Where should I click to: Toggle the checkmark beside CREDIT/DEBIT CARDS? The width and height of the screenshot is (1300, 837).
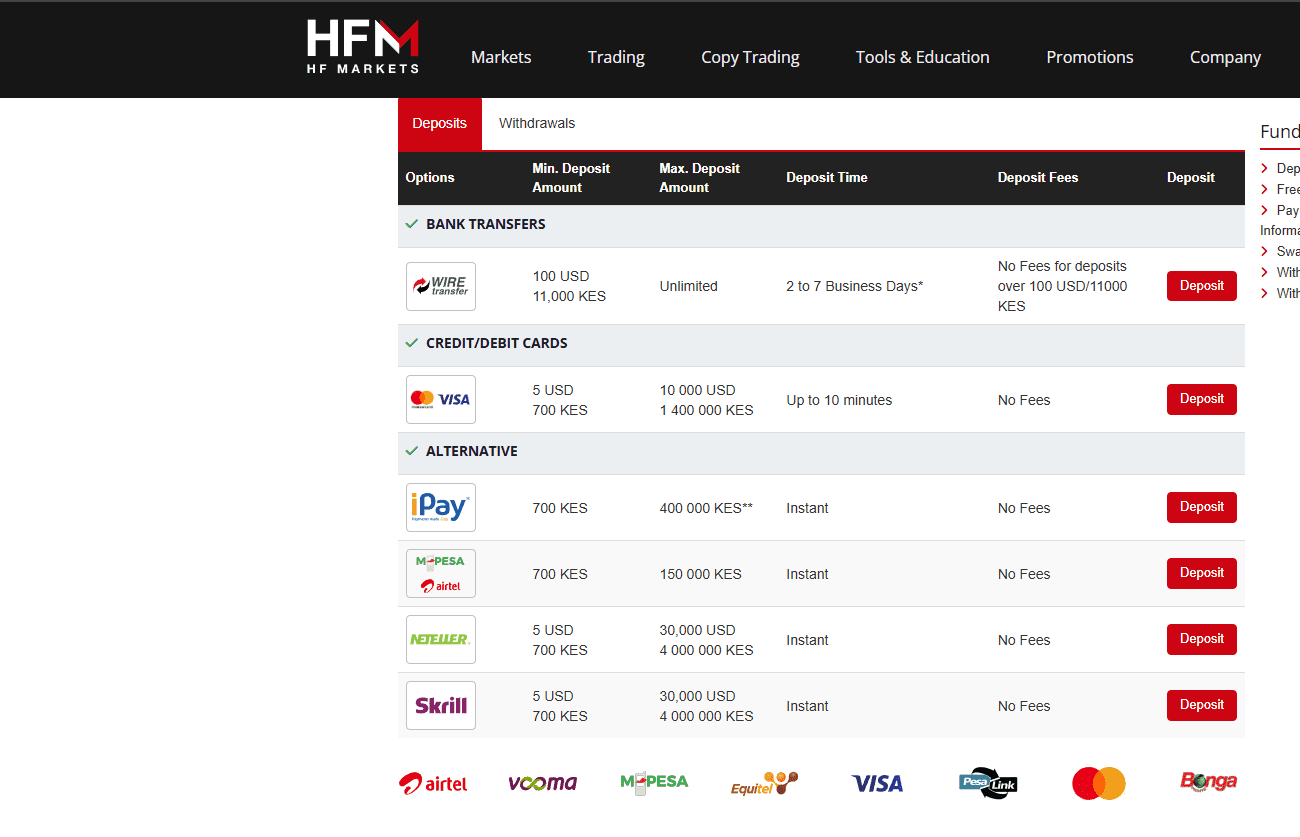tap(412, 342)
